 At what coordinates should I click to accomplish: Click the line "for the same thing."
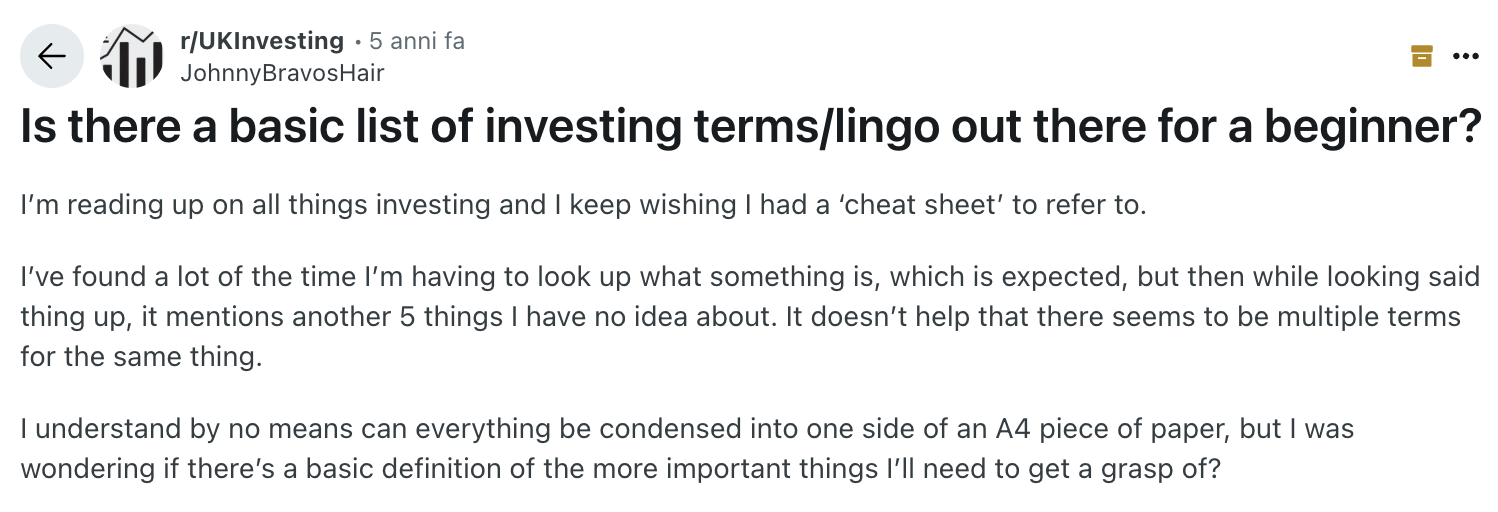click(x=140, y=356)
